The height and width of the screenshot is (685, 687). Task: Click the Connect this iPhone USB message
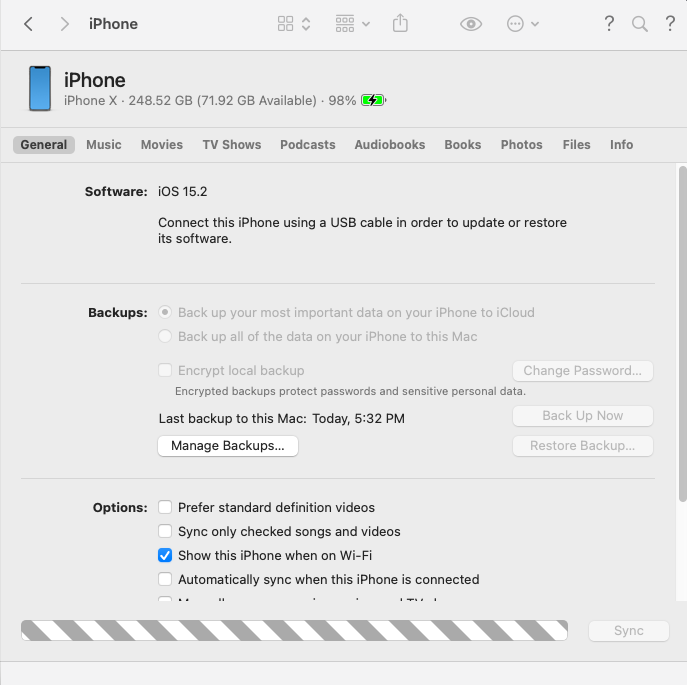point(362,231)
